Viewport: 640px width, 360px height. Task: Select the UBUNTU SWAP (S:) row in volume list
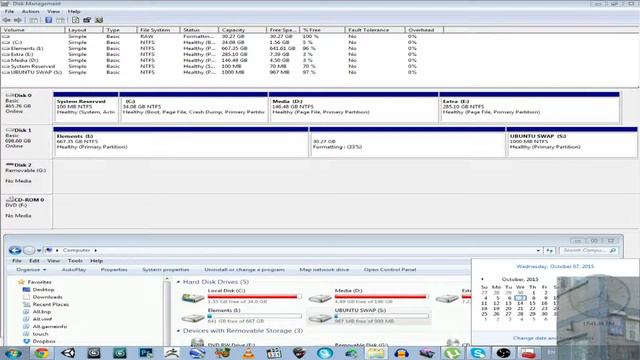pos(222,72)
